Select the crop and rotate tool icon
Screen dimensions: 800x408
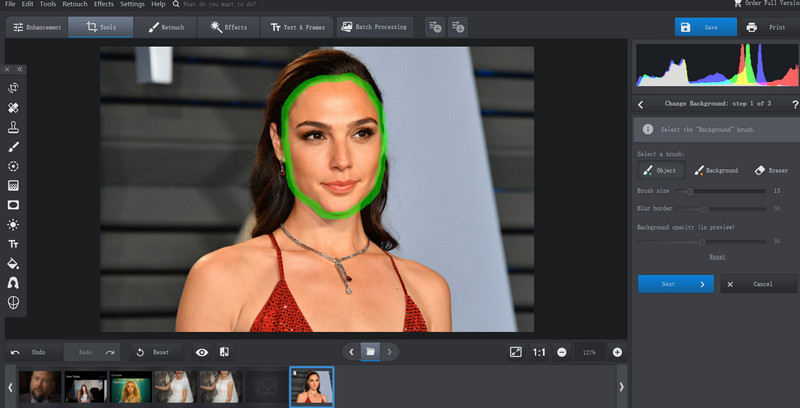pos(13,88)
